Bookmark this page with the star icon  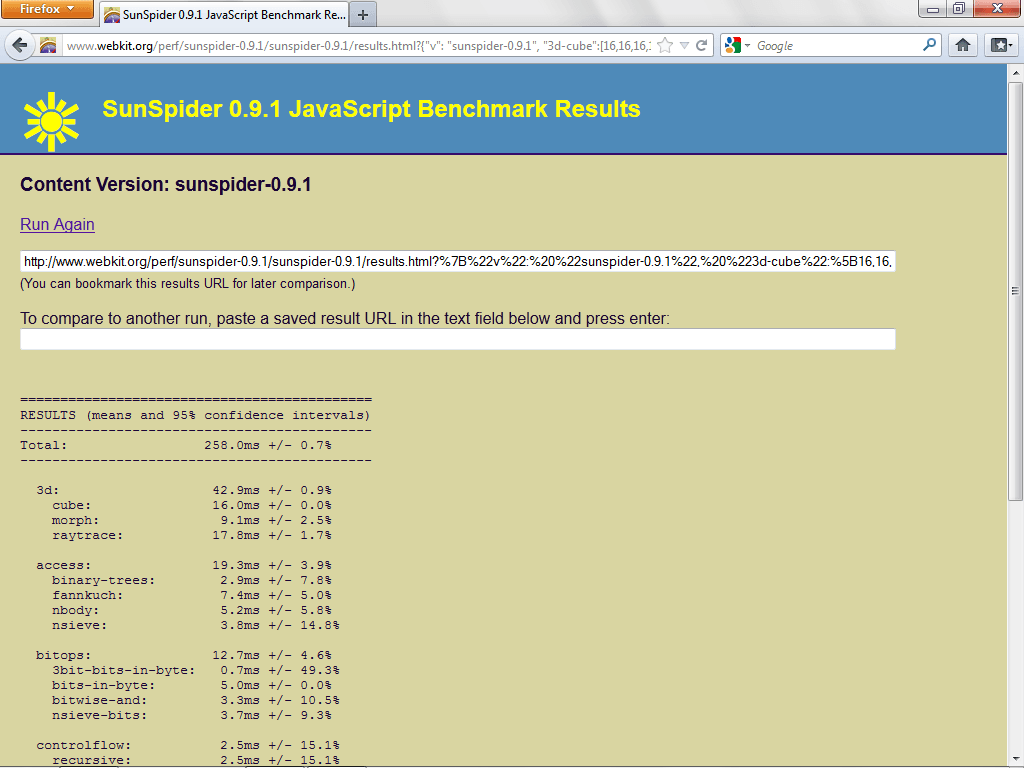click(x=665, y=46)
